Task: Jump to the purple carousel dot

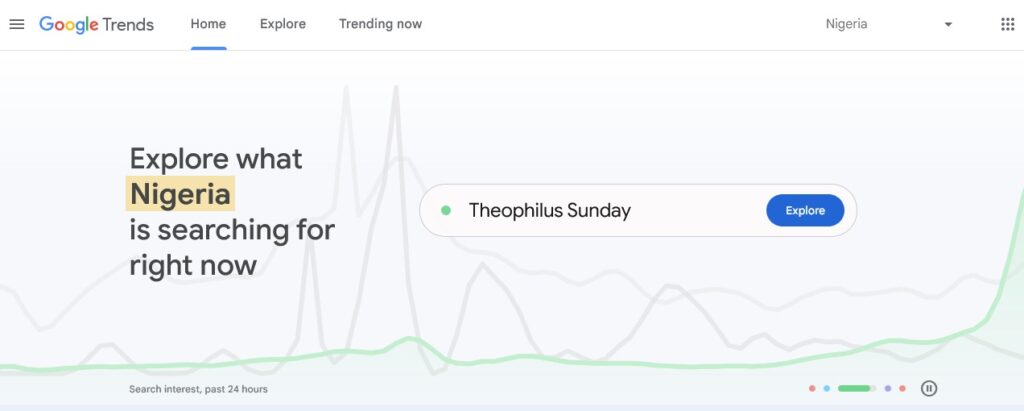Action: pos(888,388)
